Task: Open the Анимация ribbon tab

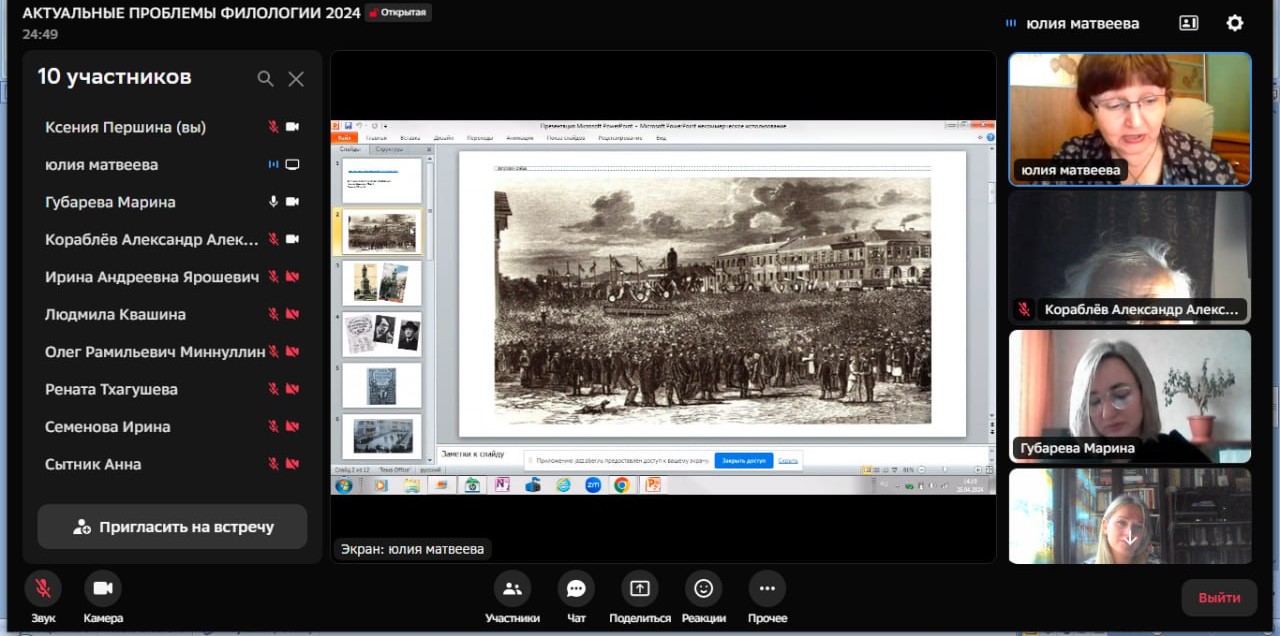Action: tap(520, 138)
